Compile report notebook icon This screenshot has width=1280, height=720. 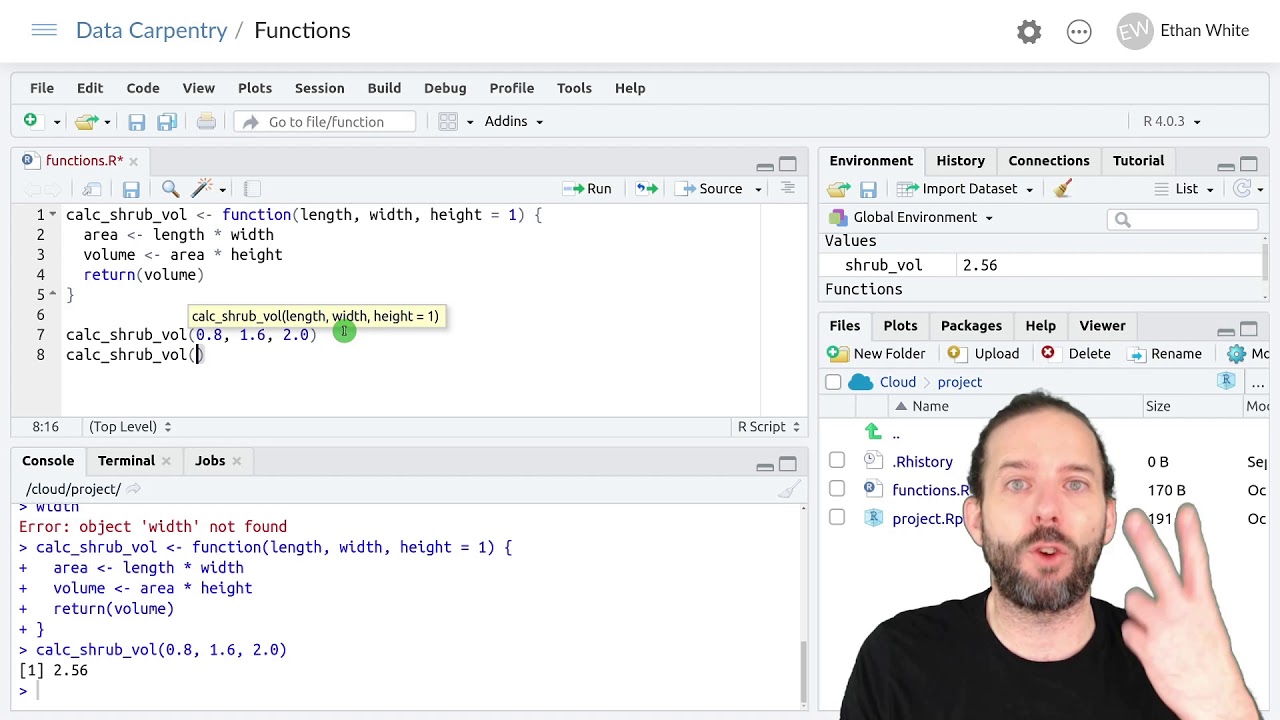(x=252, y=188)
